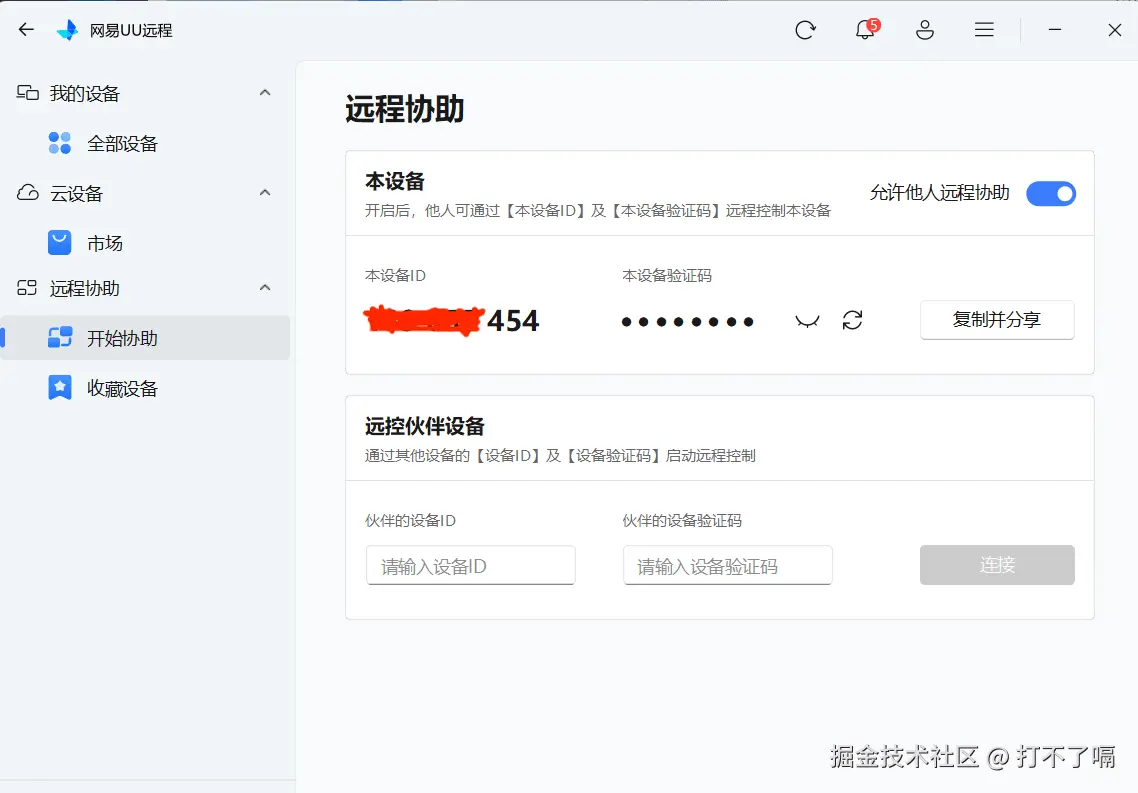Click the 连接 button

(997, 565)
